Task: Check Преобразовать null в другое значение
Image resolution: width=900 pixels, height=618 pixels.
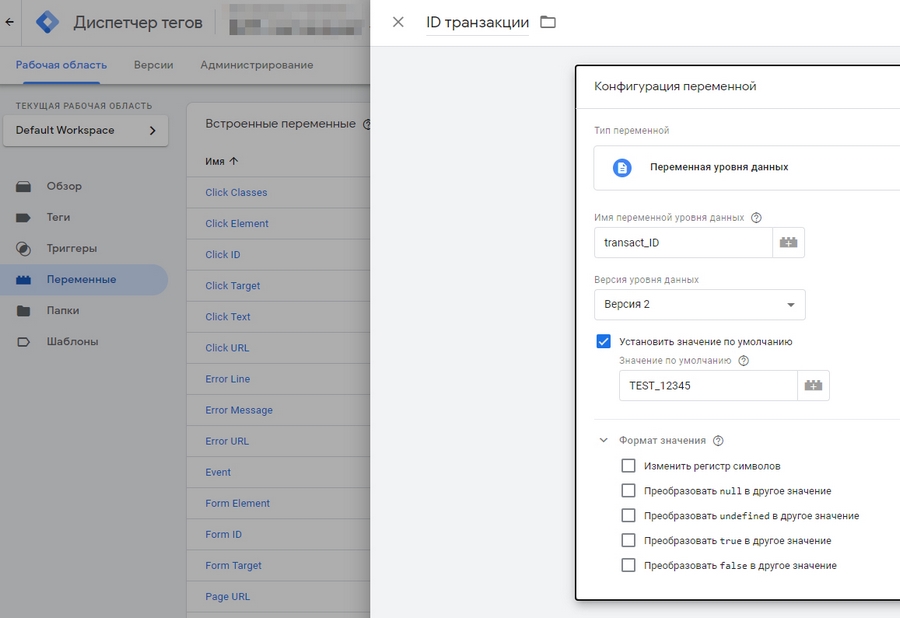Action: (628, 491)
